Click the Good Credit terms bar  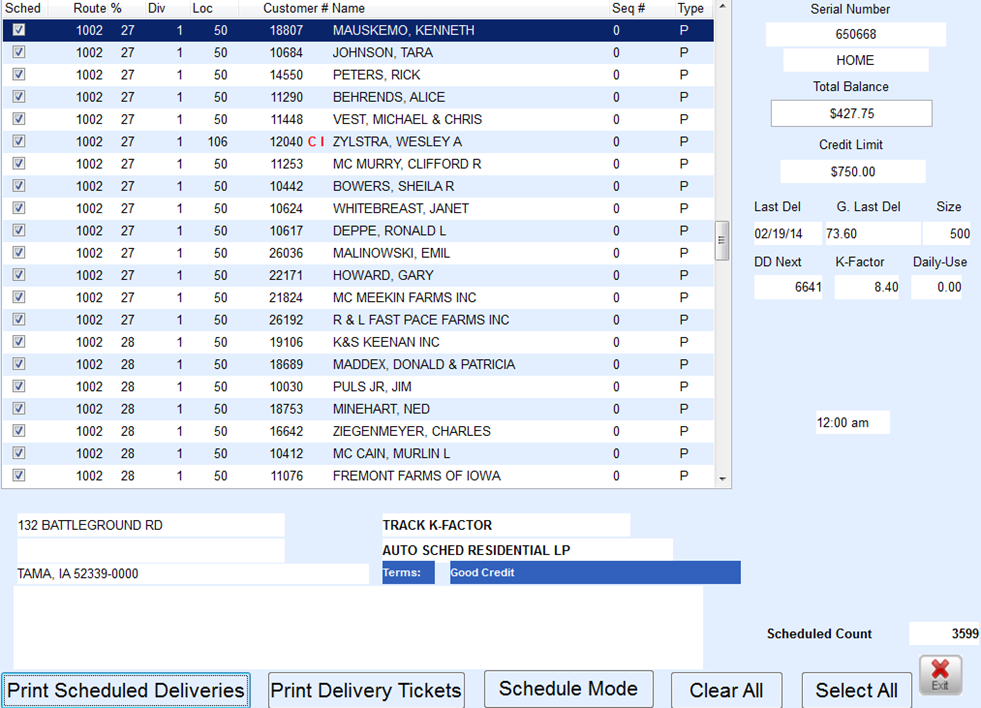tap(595, 572)
